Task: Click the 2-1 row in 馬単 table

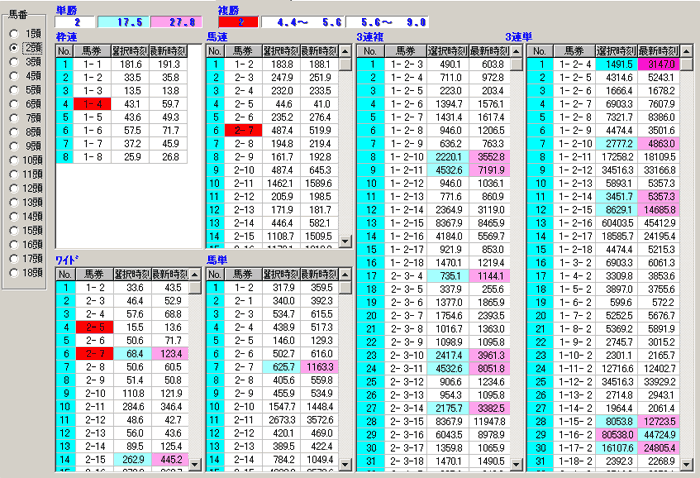Action: coord(272,301)
